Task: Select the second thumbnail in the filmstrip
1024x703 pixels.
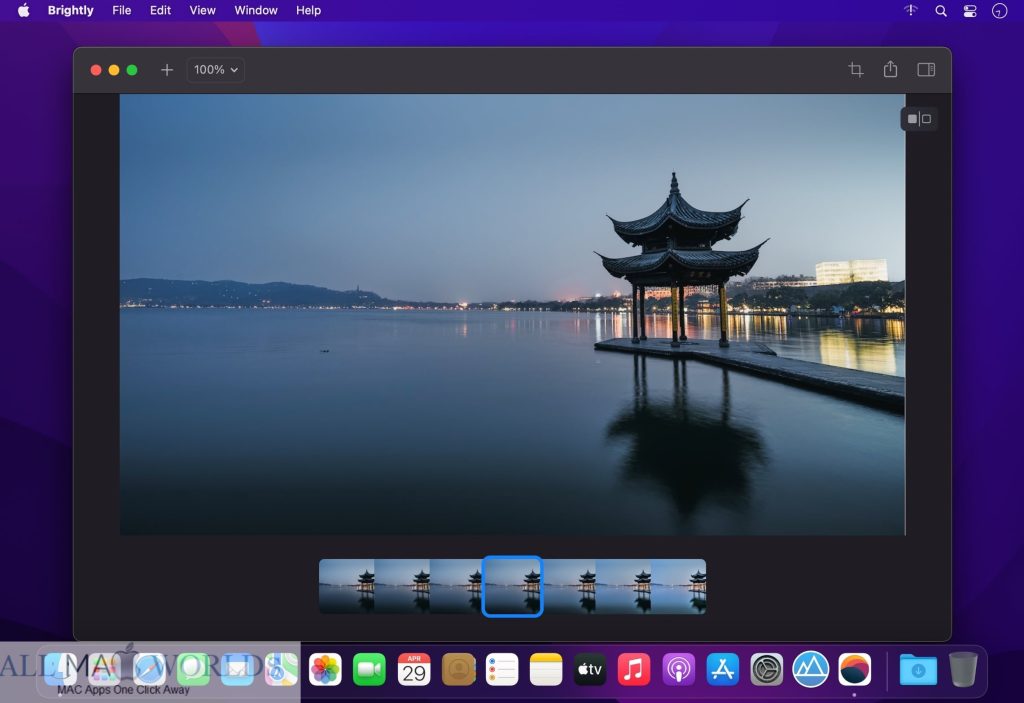Action: click(x=402, y=586)
